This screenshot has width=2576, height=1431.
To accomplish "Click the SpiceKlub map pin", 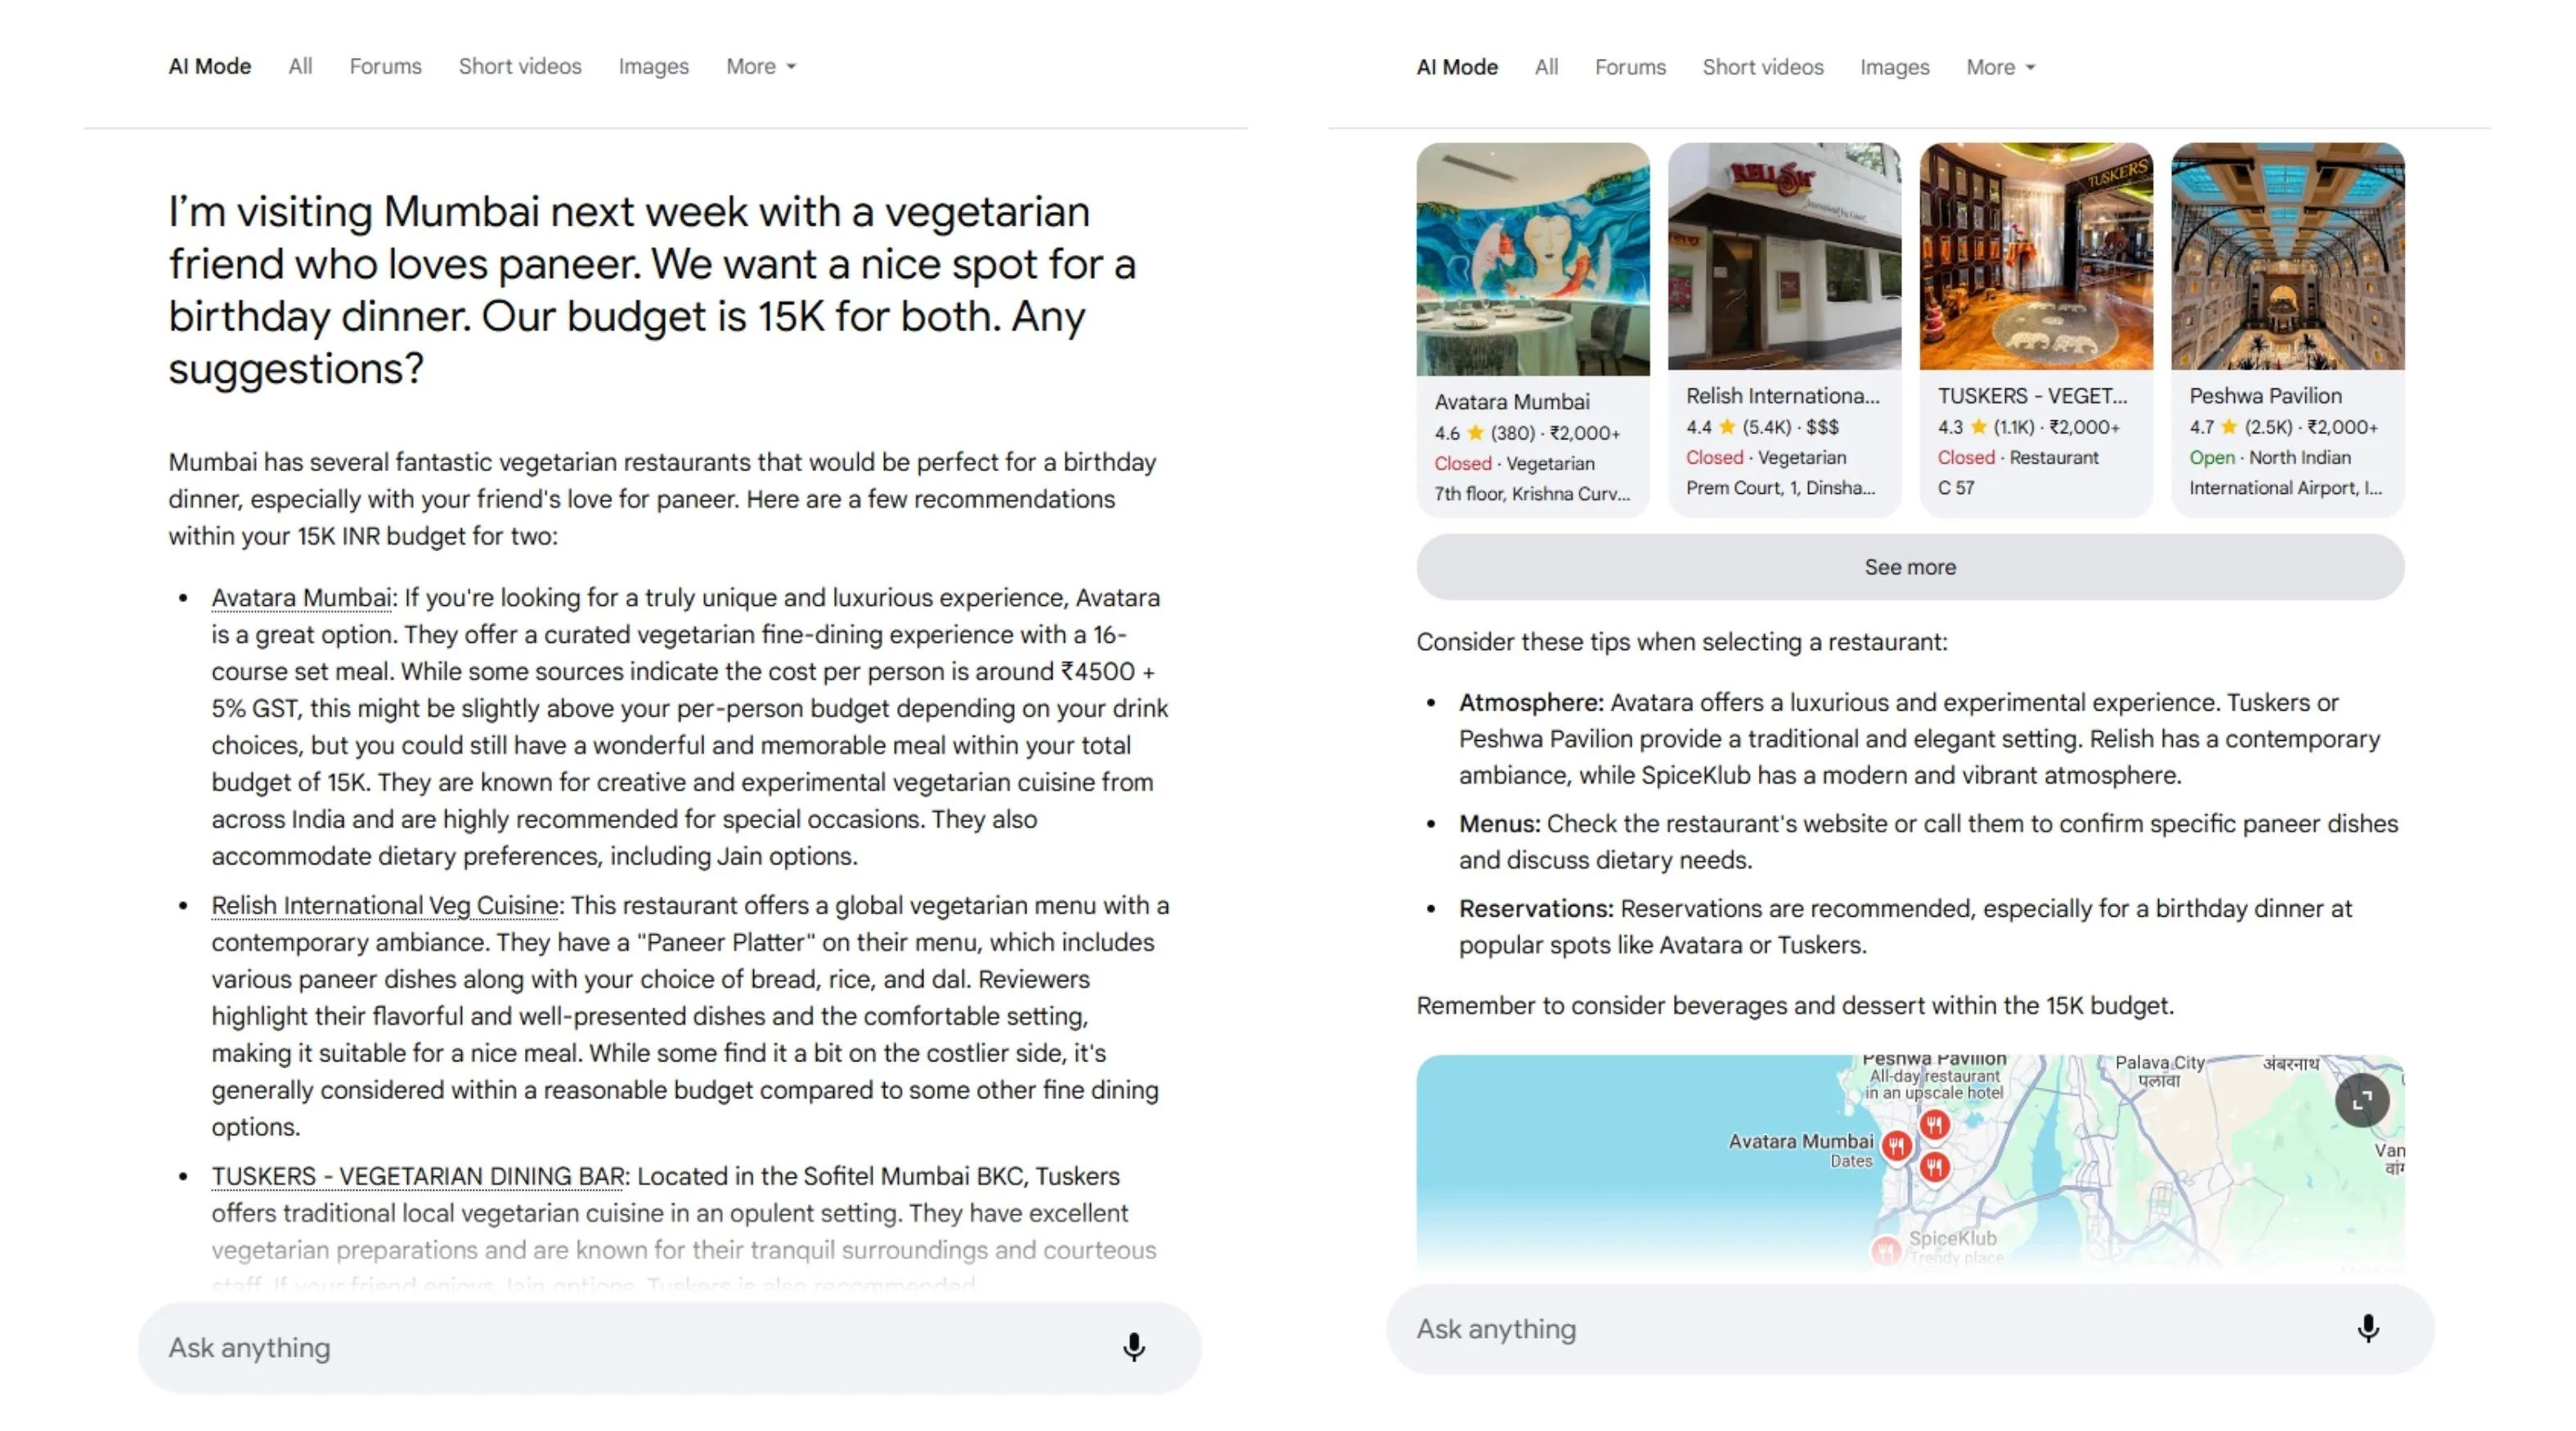I will click(1885, 1250).
